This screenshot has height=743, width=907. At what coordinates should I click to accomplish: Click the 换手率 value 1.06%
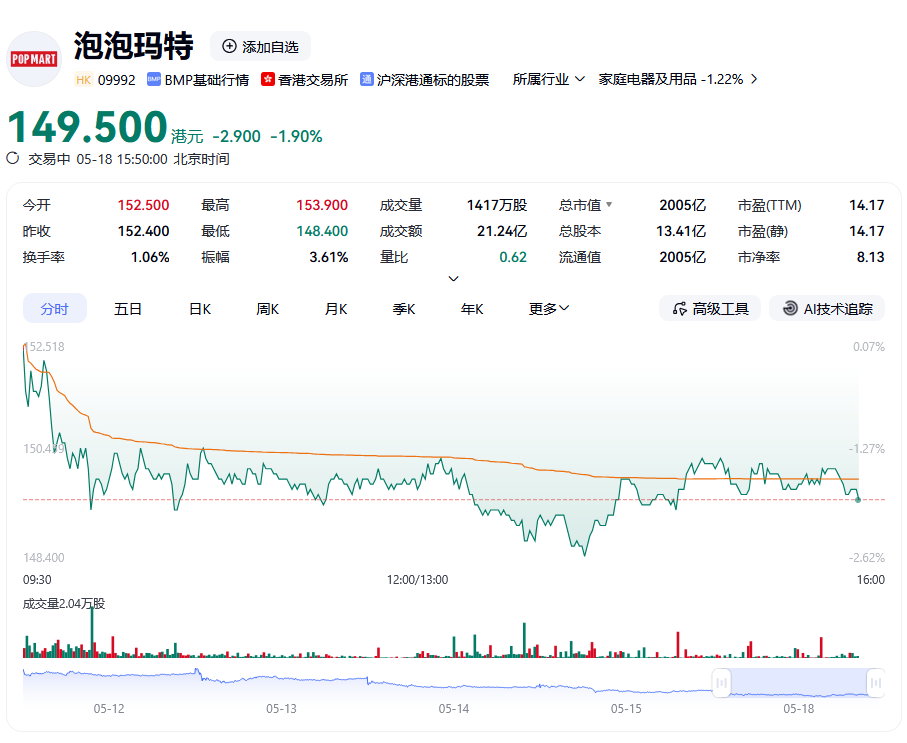150,257
